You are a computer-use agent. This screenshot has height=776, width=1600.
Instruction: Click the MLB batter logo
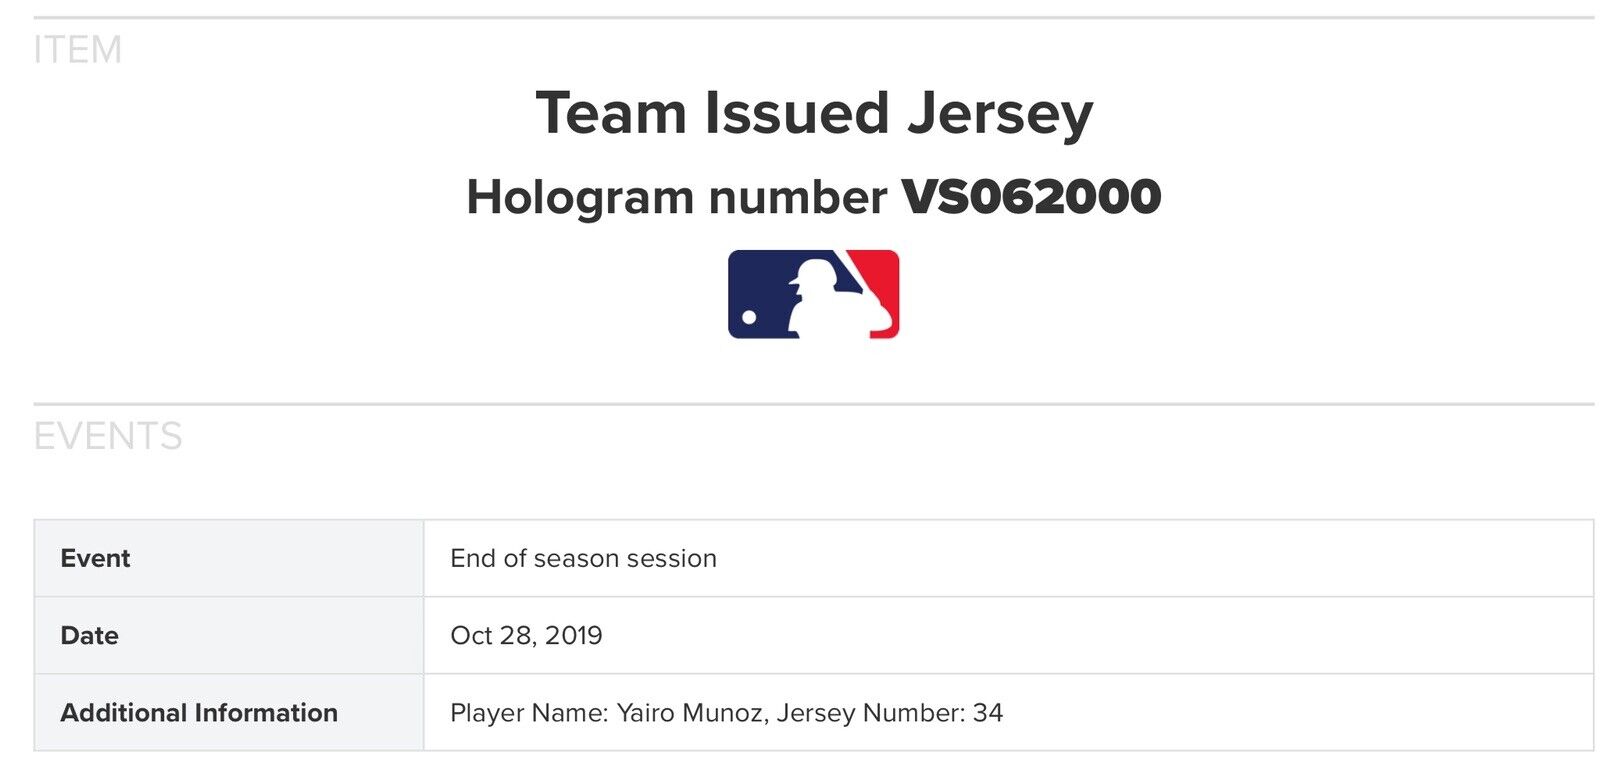[x=813, y=294]
